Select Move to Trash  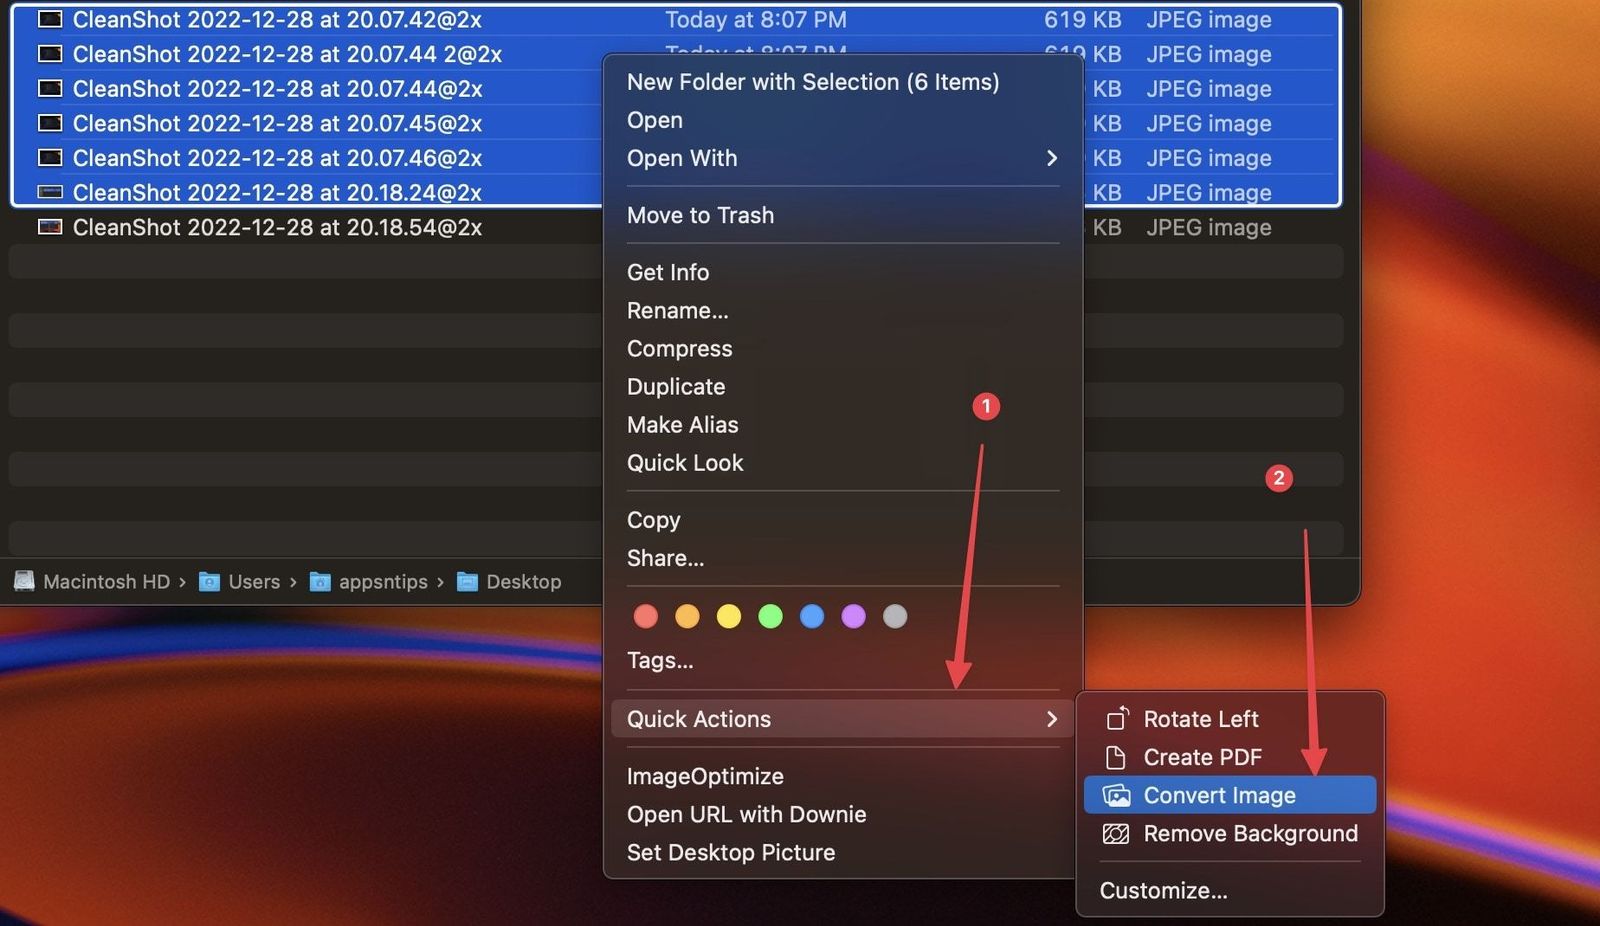point(700,215)
